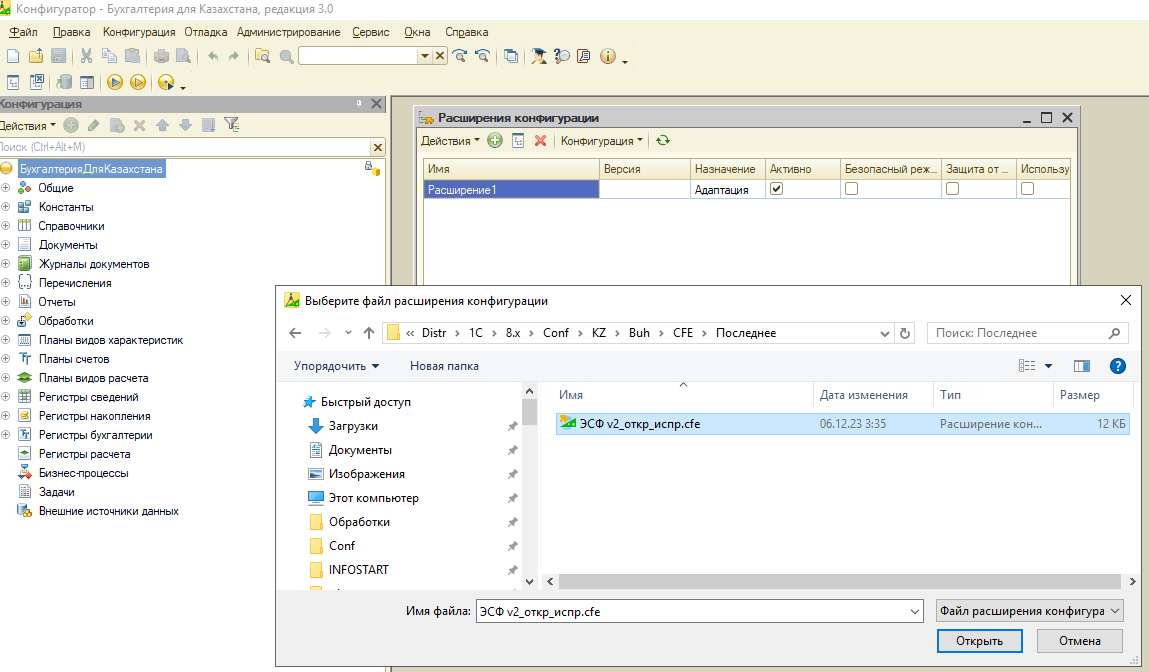The width and height of the screenshot is (1149, 672).
Task: Select Загрузки in Quick access list
Action: [353, 426]
